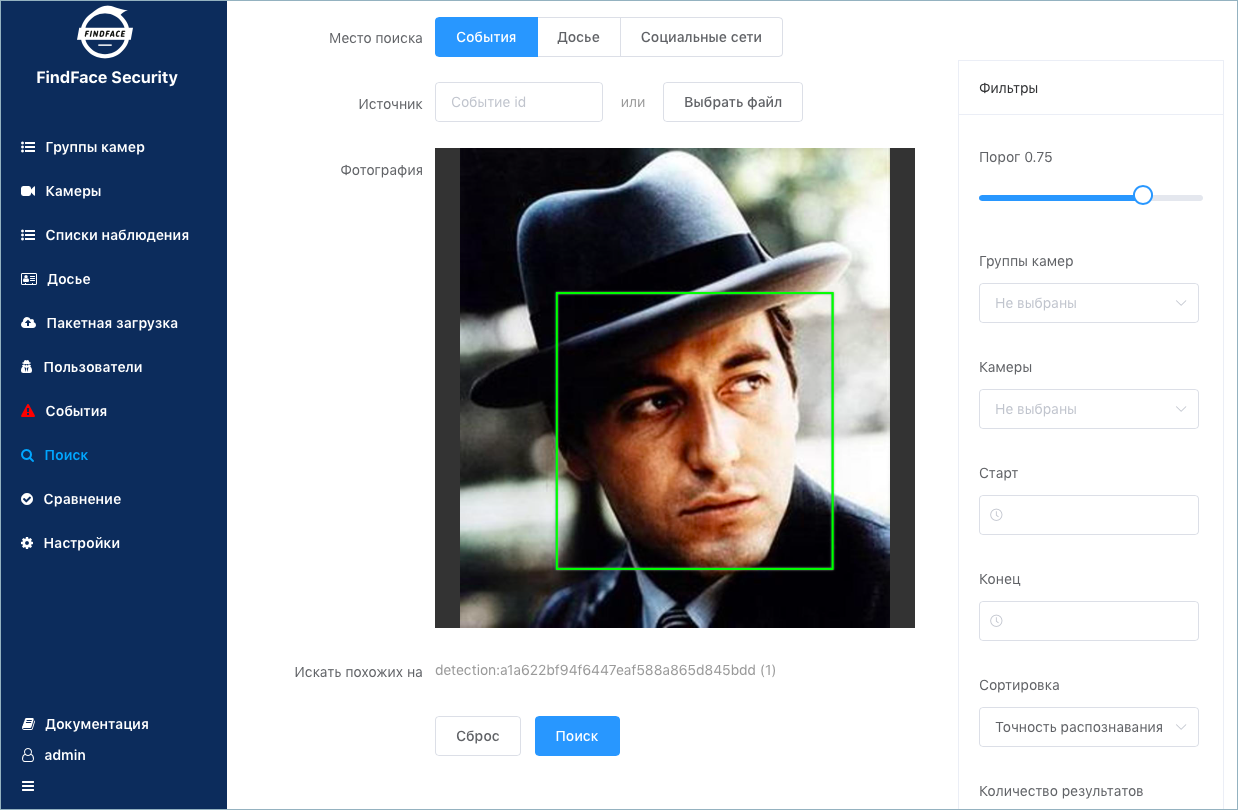Click the detection id text

coord(605,670)
